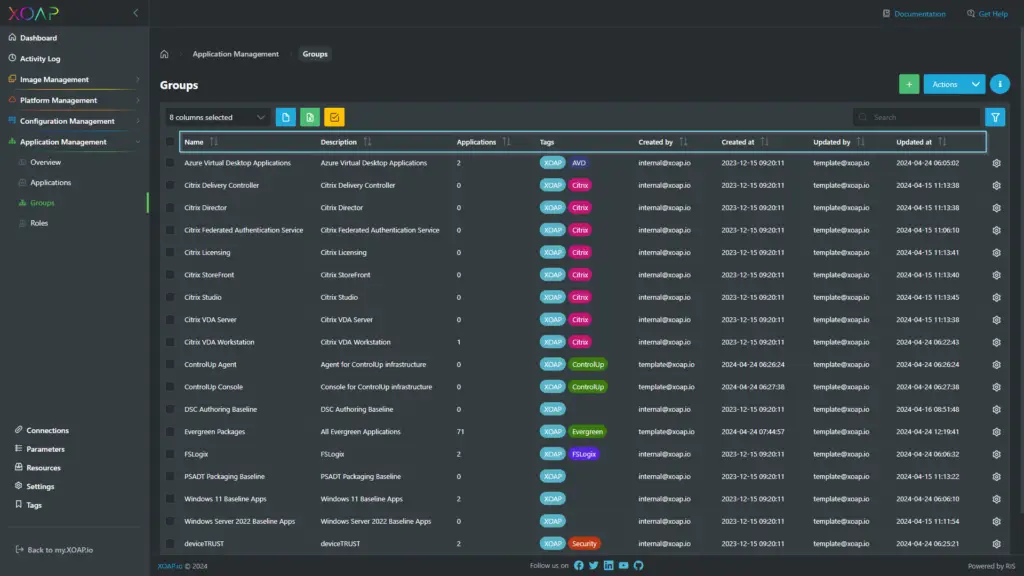Open the Documentation link
This screenshot has width=1024, height=576.
pos(914,14)
